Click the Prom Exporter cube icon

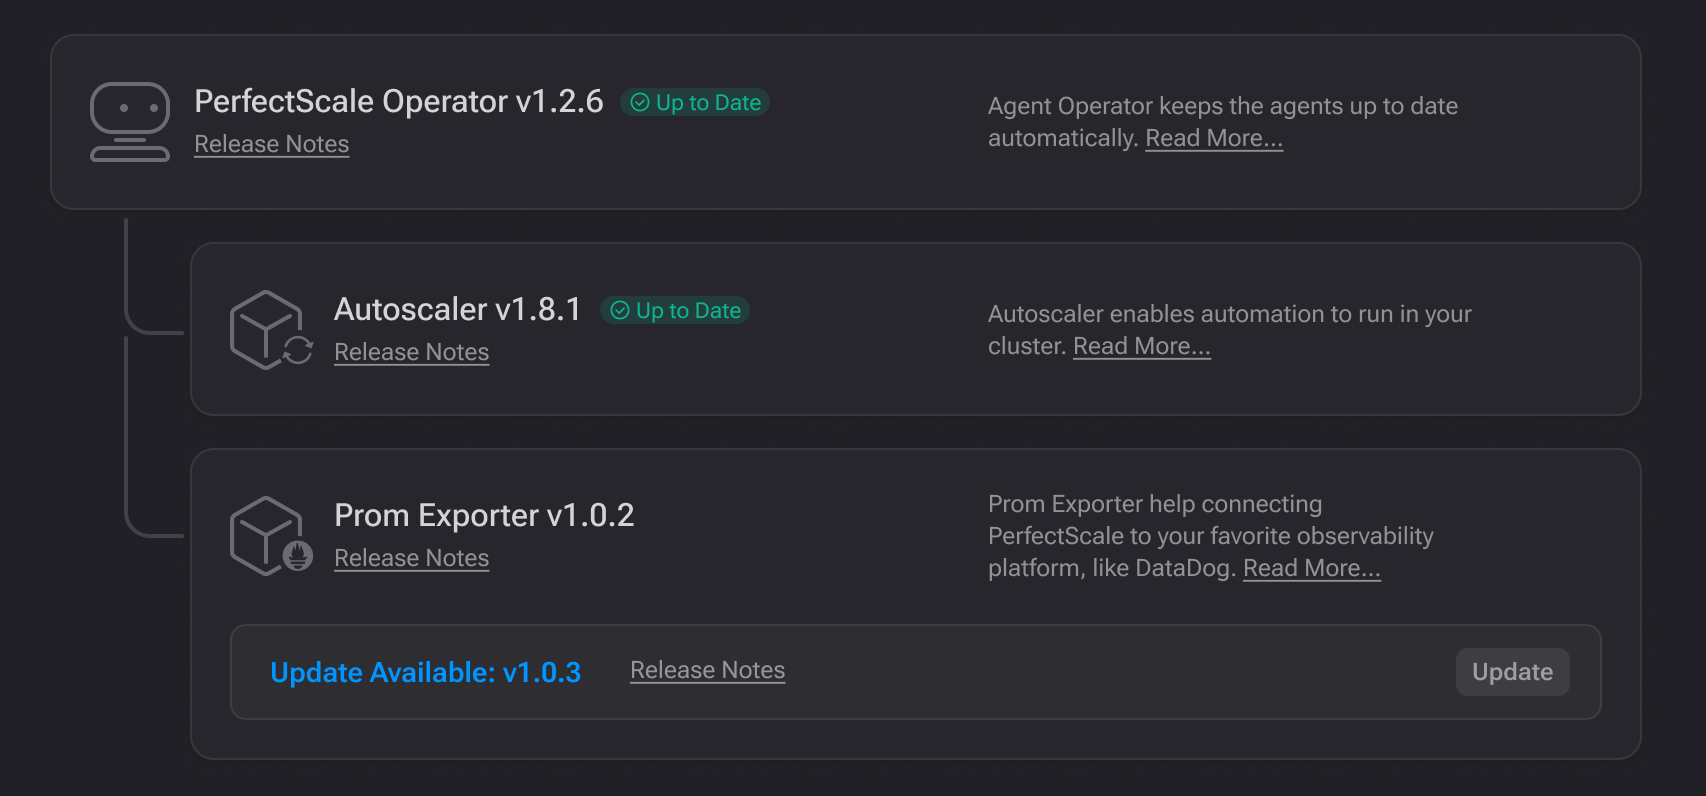pos(266,535)
